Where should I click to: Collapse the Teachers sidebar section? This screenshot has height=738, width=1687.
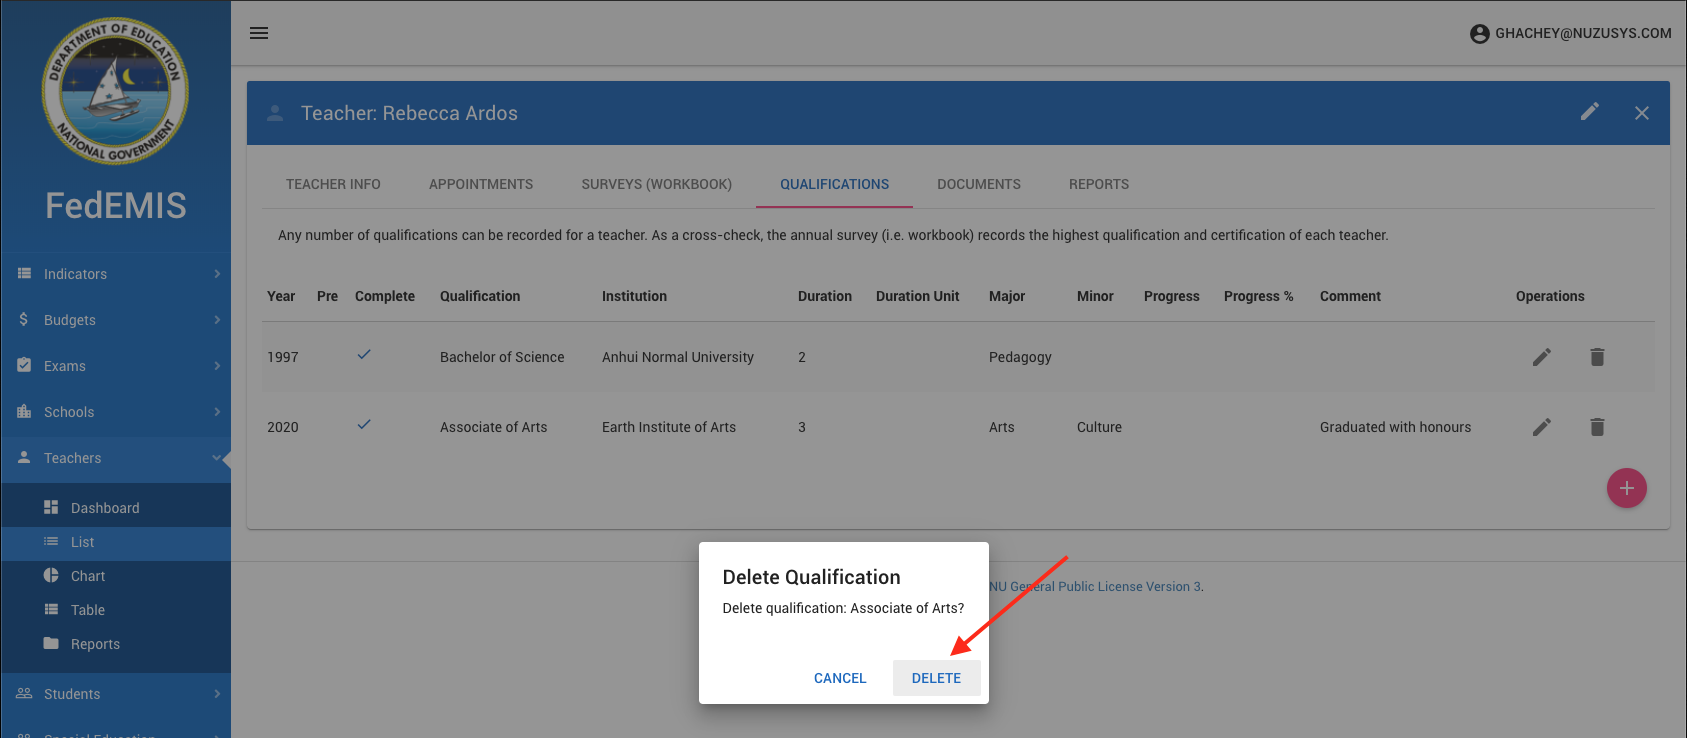116,458
